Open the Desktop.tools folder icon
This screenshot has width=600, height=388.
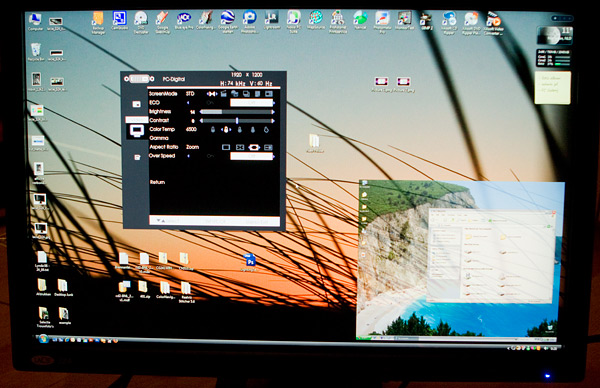tap(63, 288)
